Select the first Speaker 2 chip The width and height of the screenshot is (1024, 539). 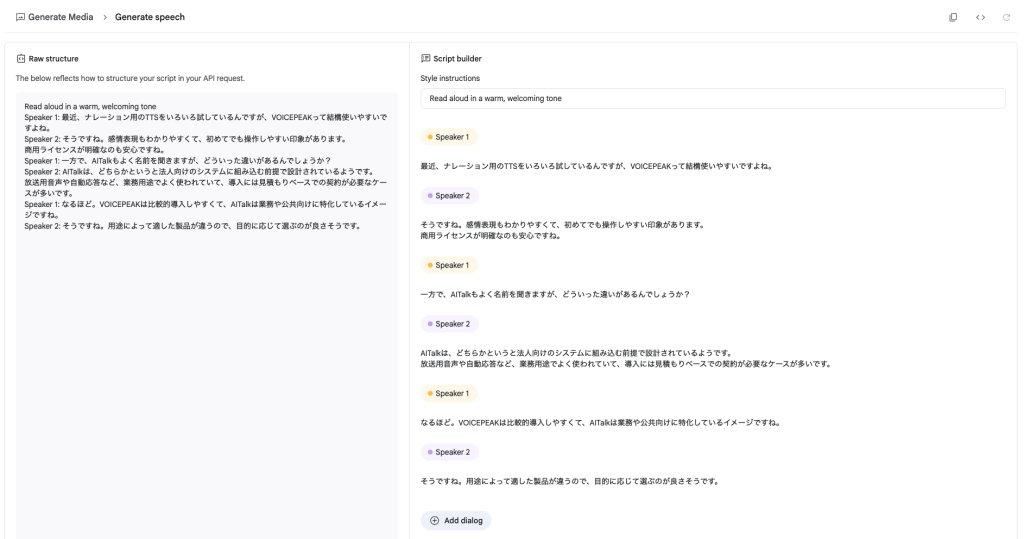click(449, 195)
